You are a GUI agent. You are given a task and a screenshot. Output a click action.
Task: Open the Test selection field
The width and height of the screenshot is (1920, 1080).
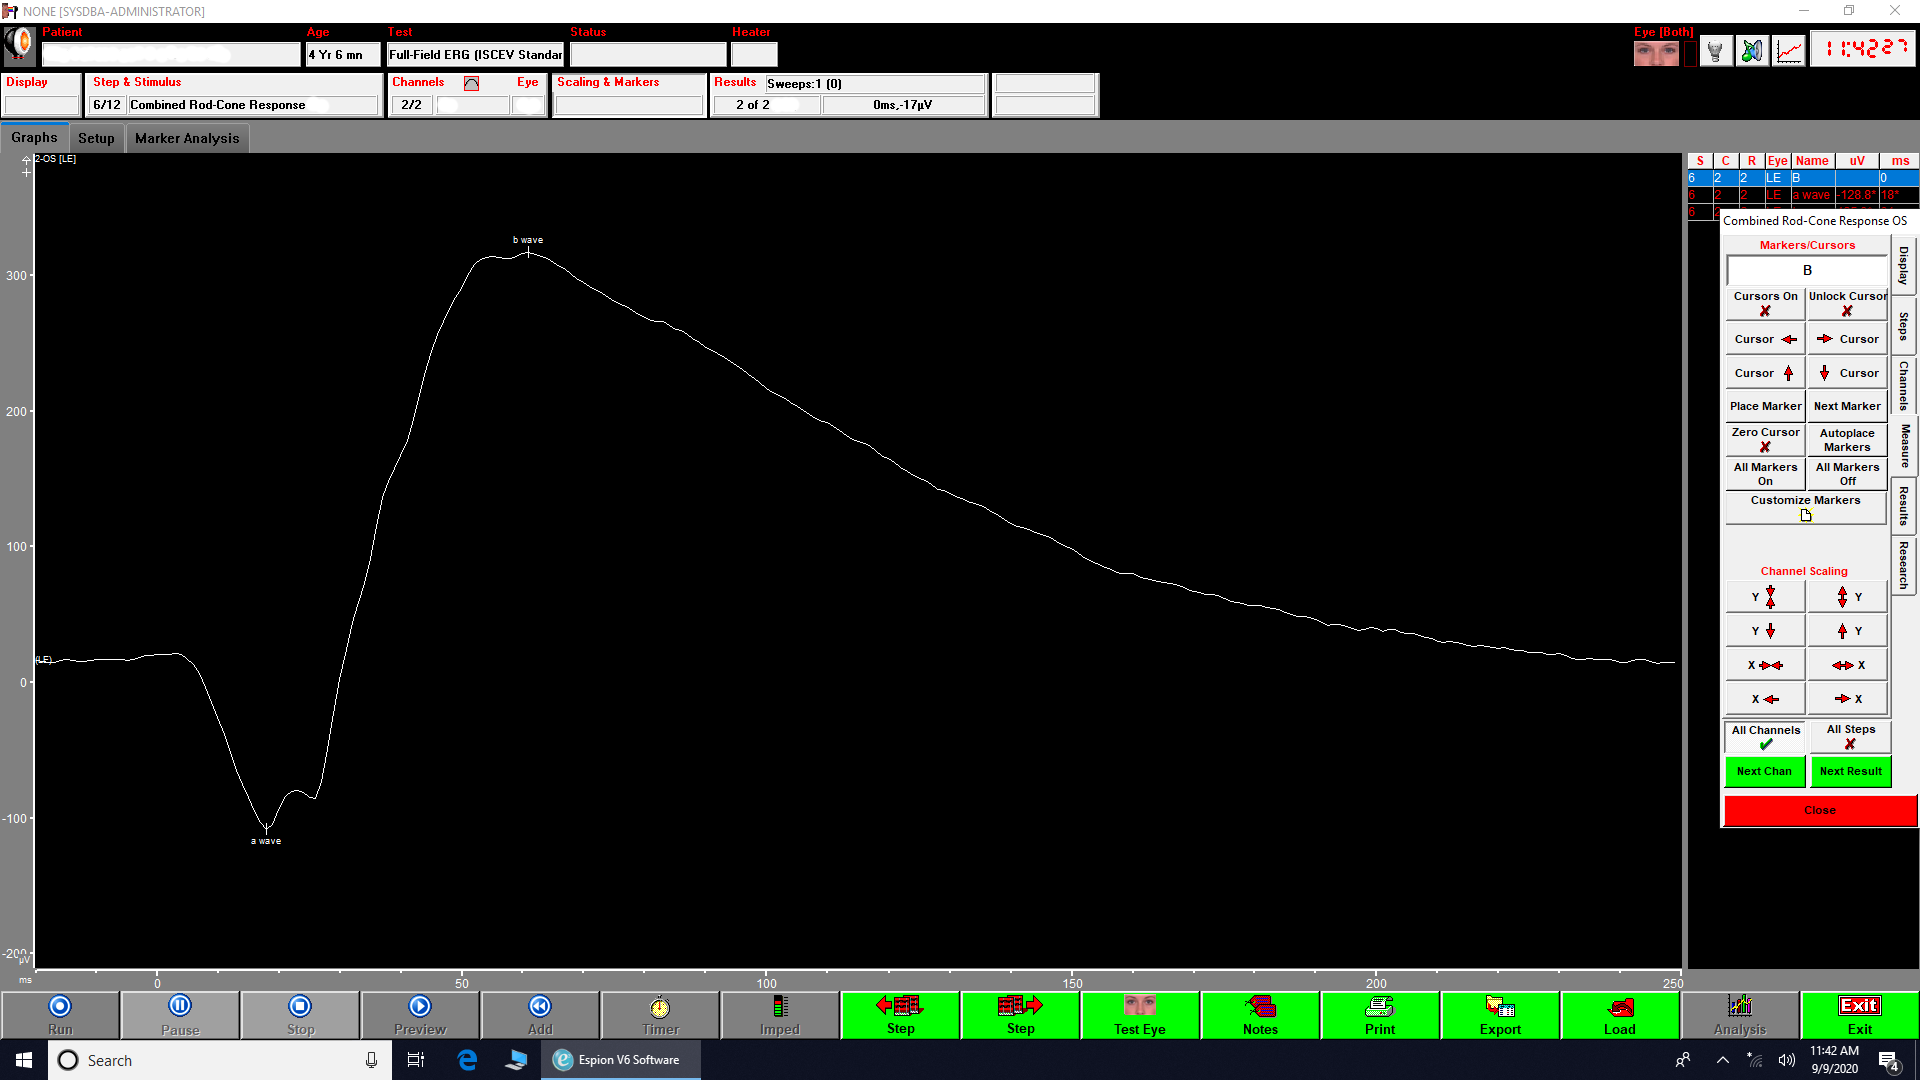coord(475,55)
